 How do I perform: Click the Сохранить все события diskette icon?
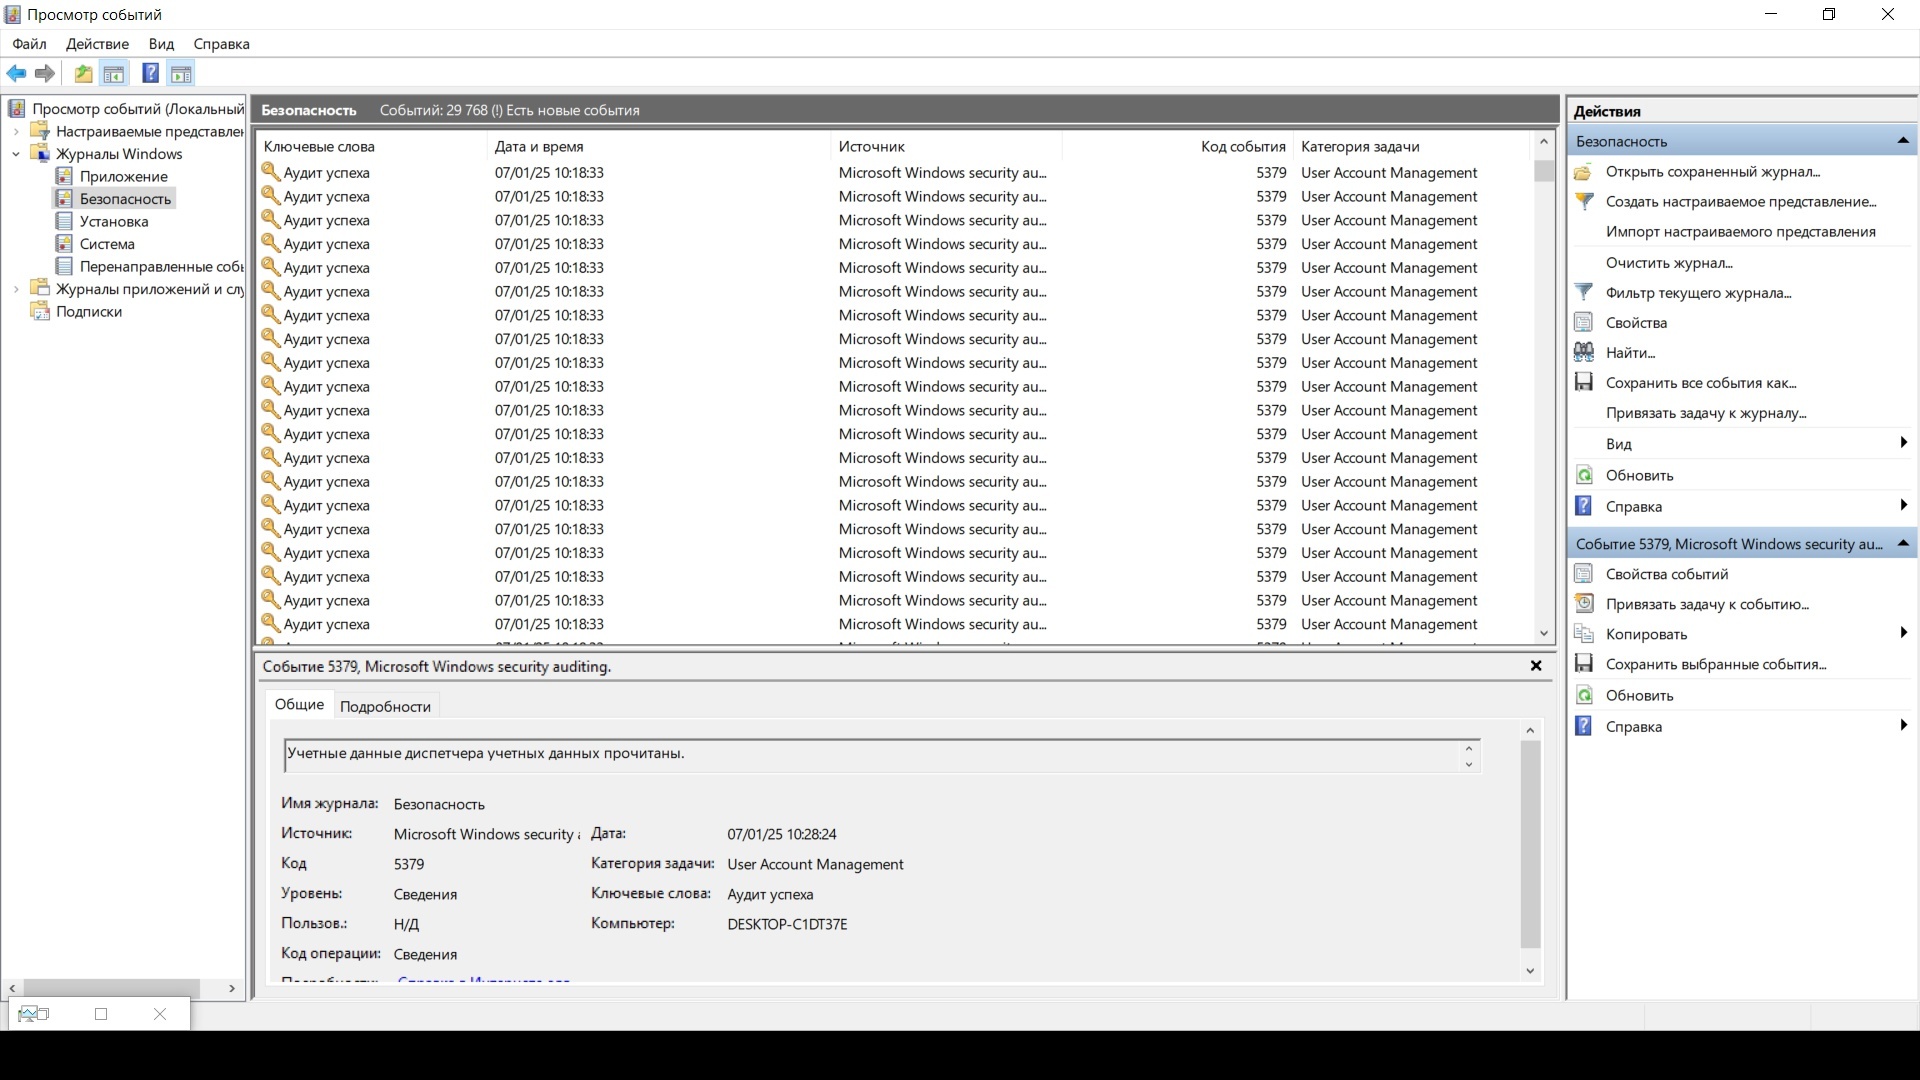[1585, 382]
